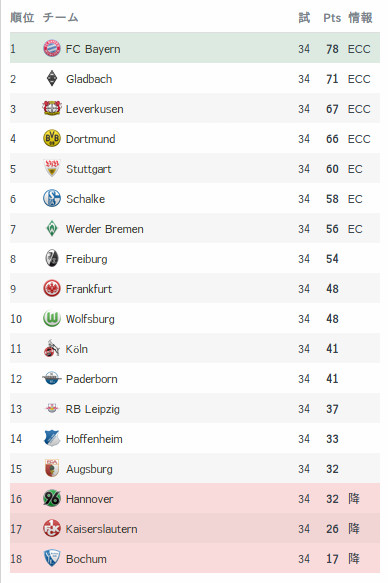
Task: Click the Freiburg club crest
Action: coord(52,258)
